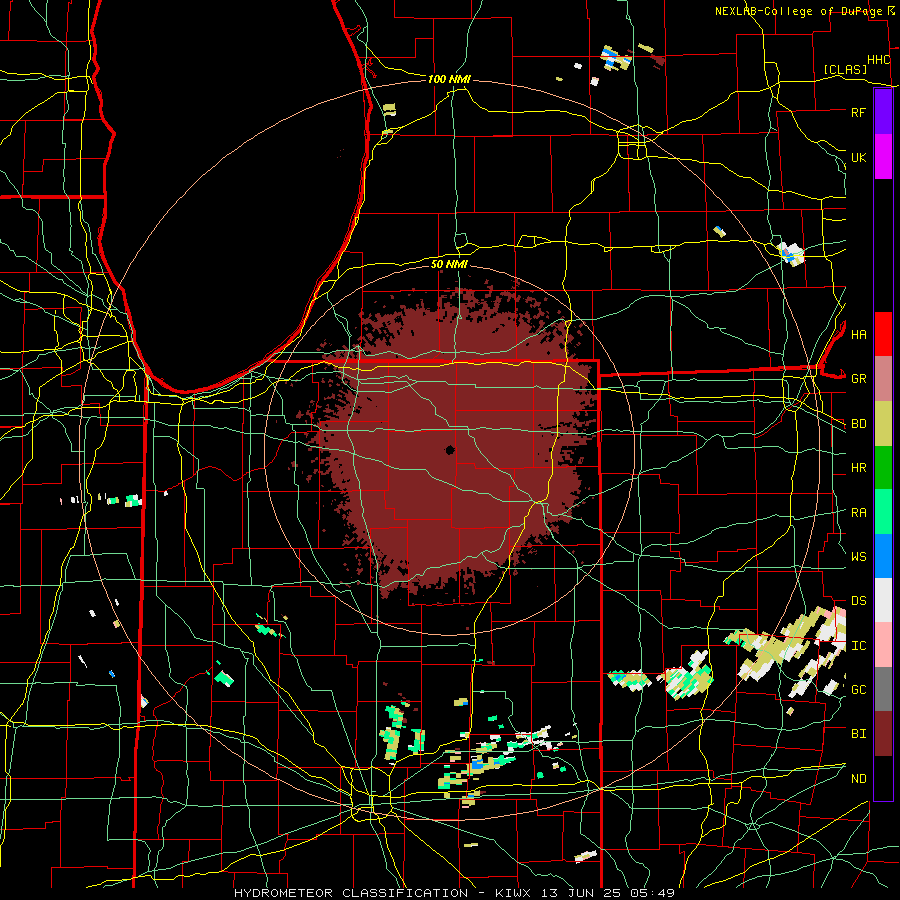Screen dimensions: 900x900
Task: Click the IC legend label
Action: tap(858, 646)
